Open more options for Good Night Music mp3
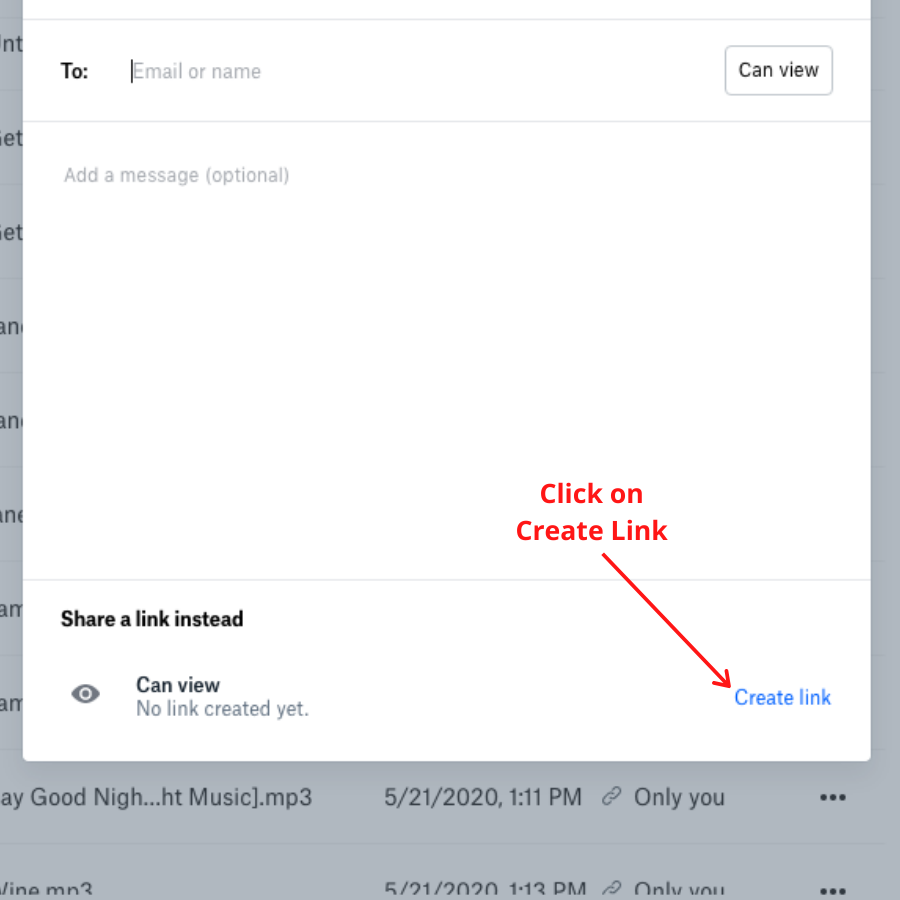Viewport: 900px width, 900px height. pyautogui.click(x=832, y=797)
